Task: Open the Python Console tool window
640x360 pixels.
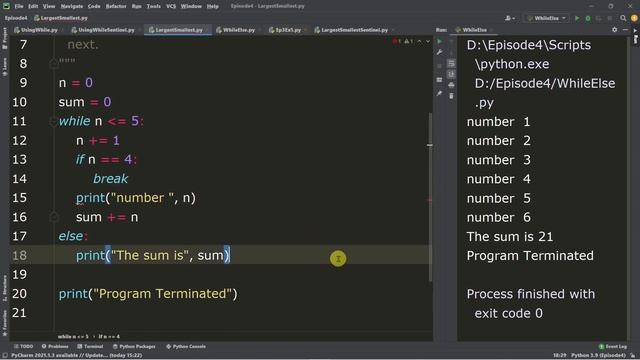Action: coord(186,347)
